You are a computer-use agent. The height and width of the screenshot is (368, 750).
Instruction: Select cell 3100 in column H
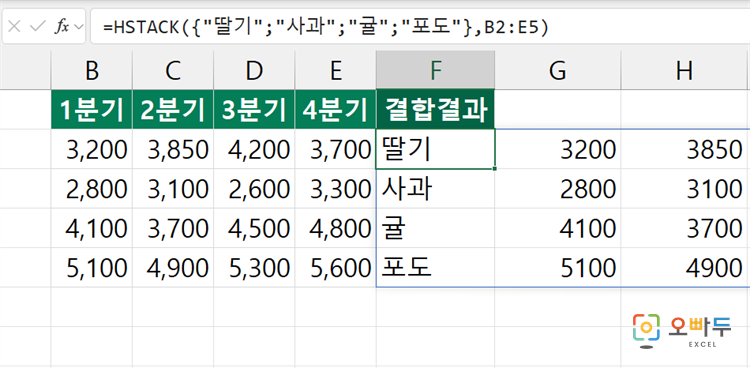click(685, 189)
